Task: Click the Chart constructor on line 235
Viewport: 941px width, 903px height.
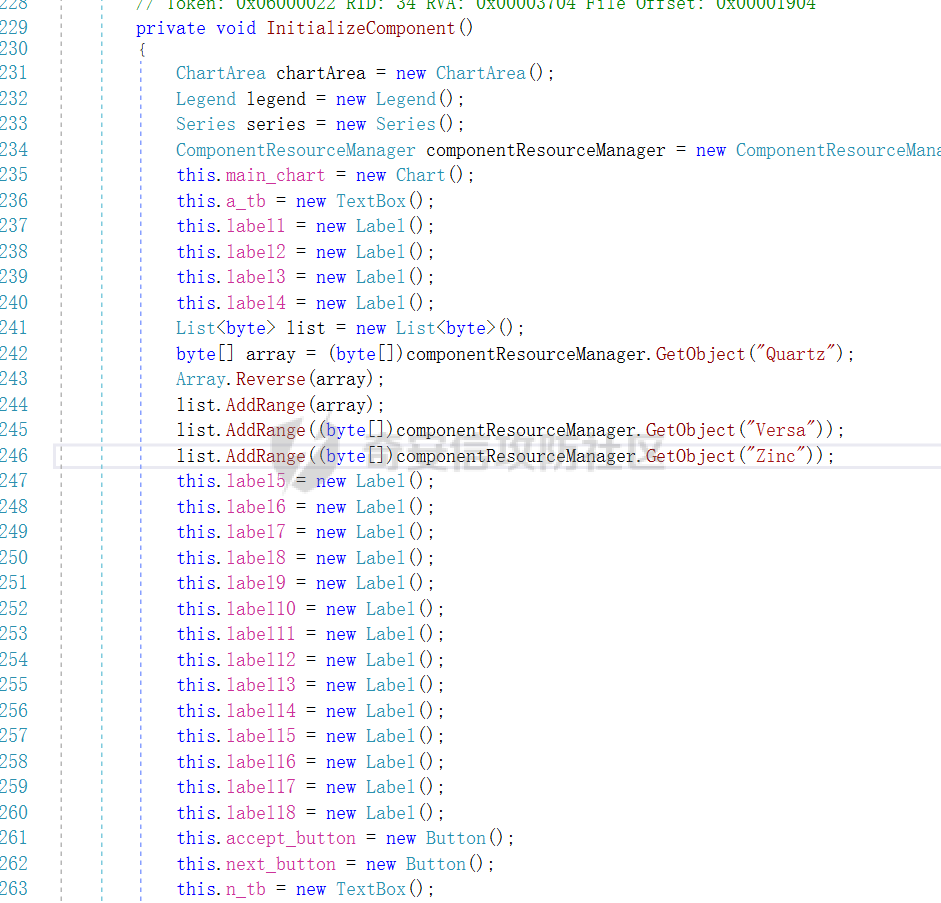Action: [x=420, y=175]
